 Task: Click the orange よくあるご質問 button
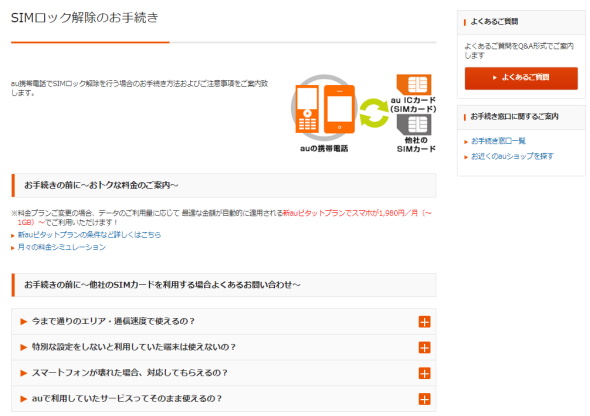click(x=521, y=78)
